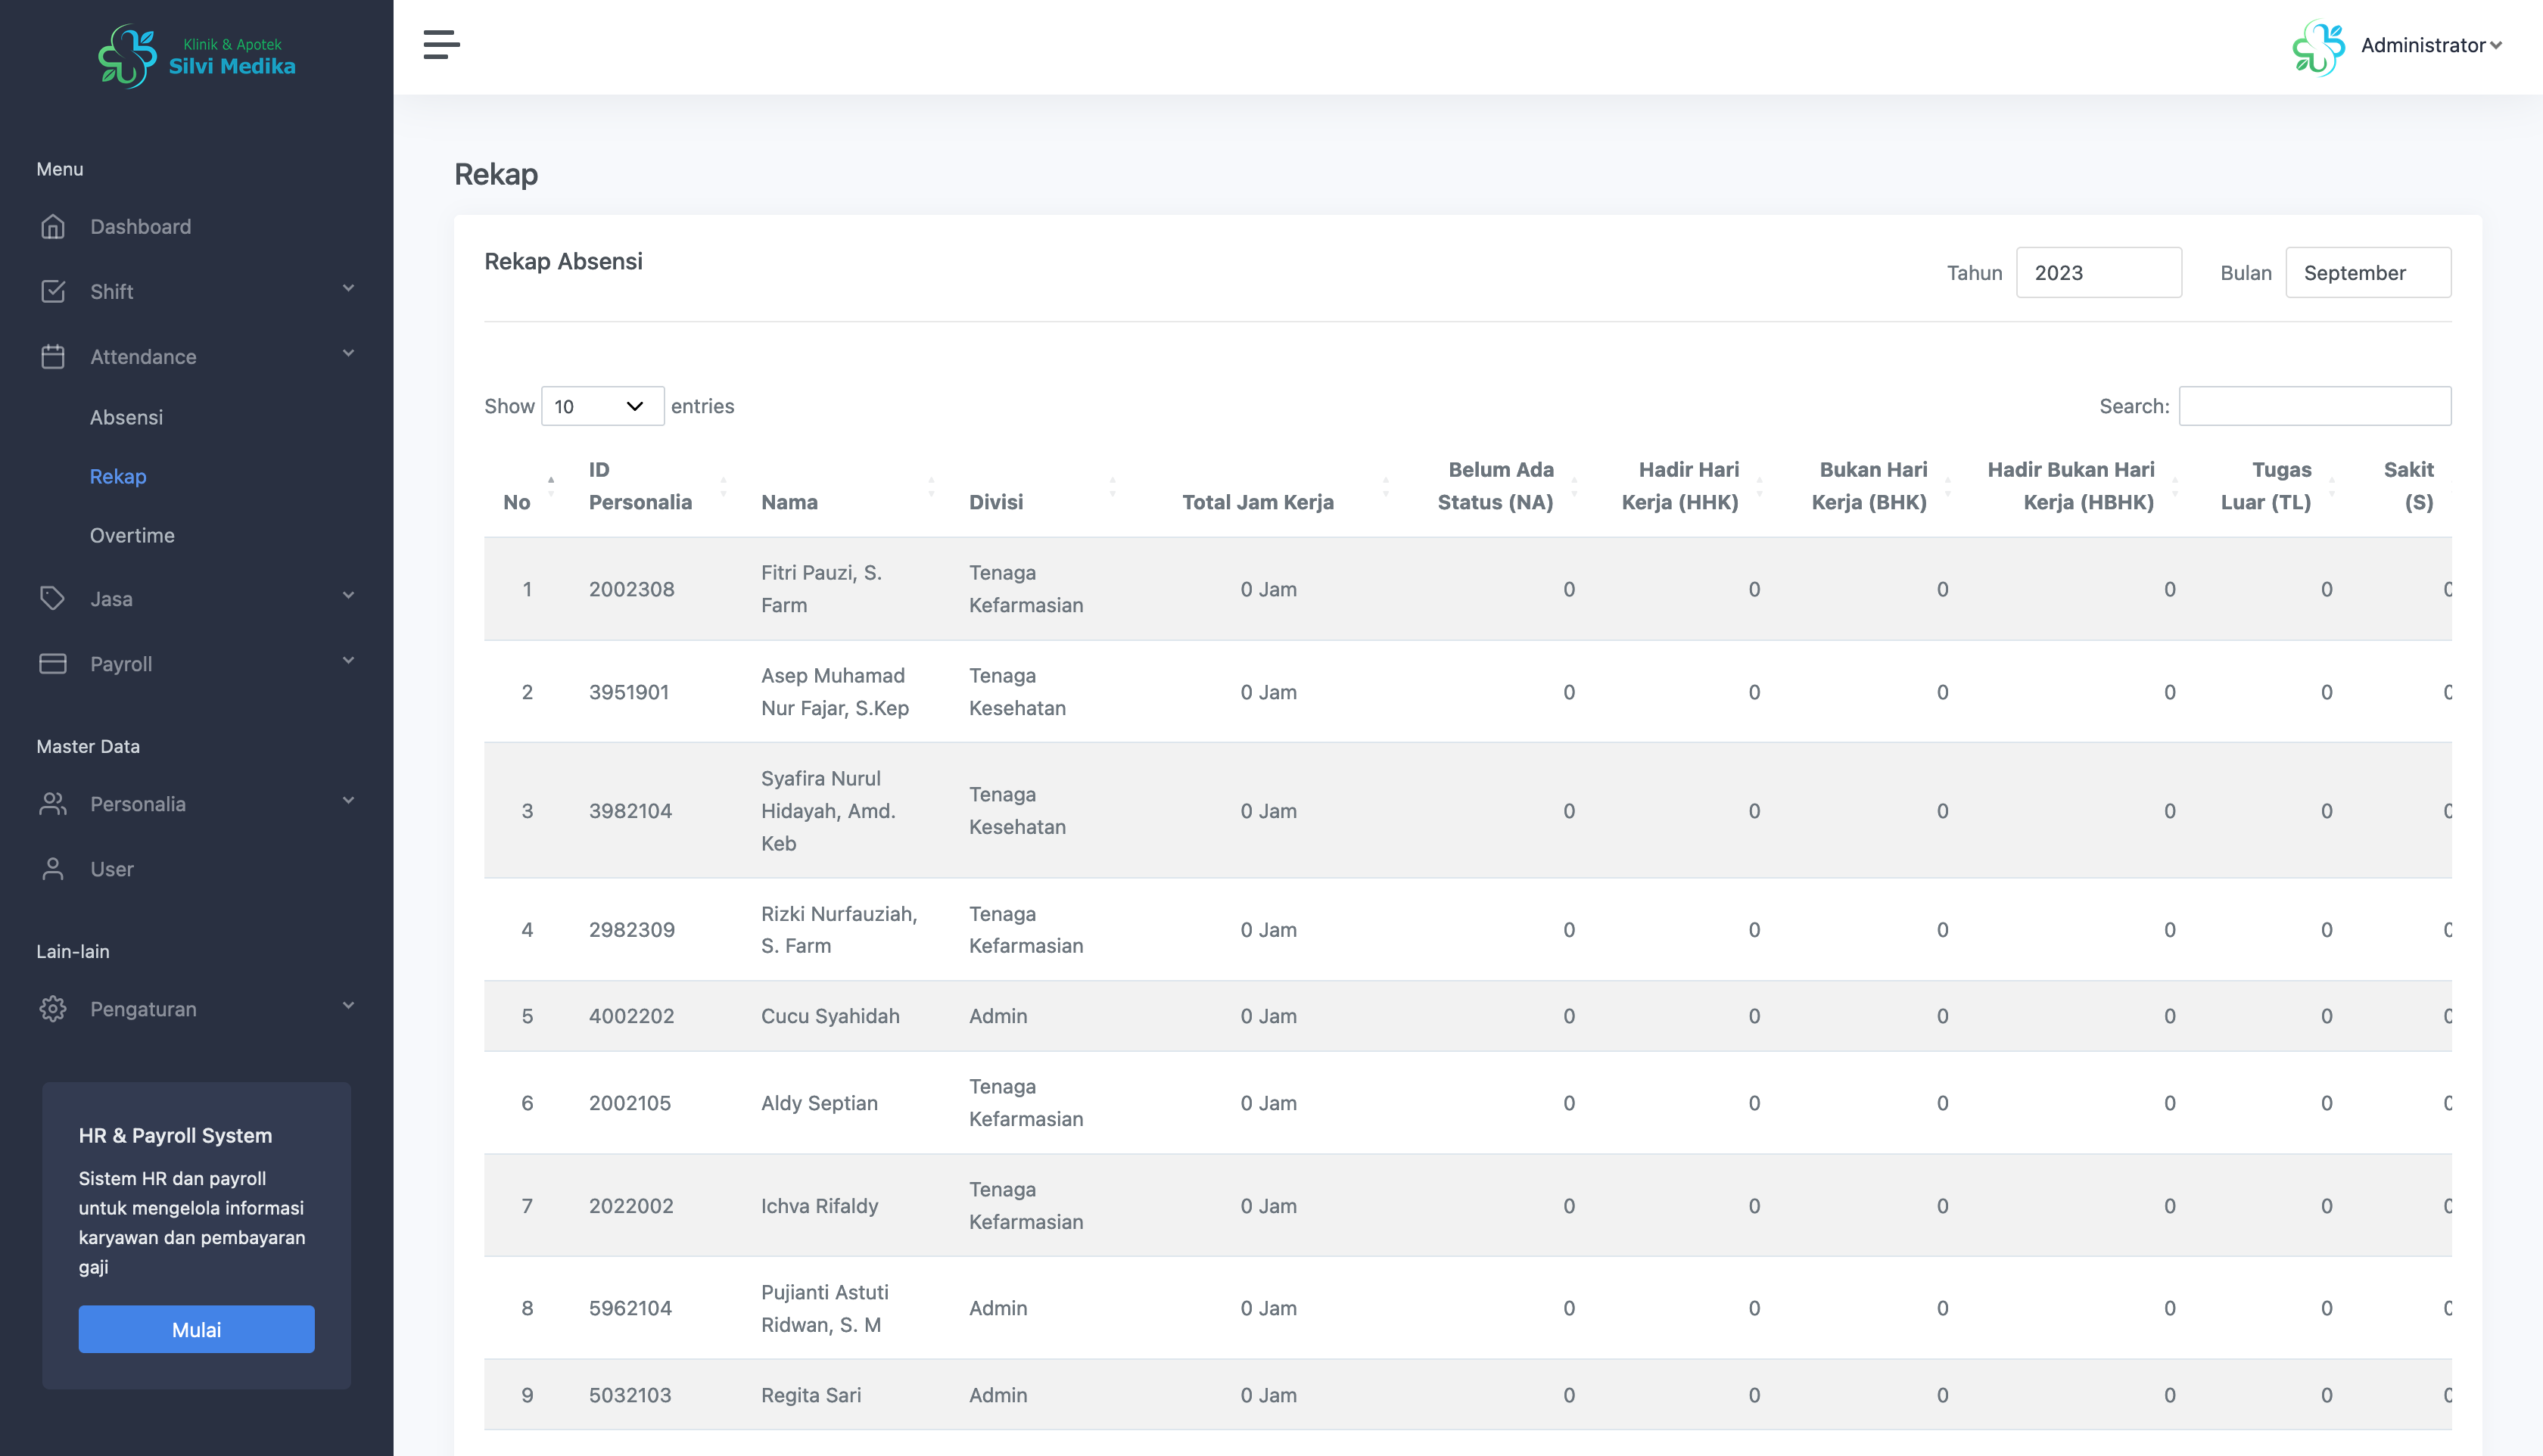Click name Pujianti Astuti Ridwan, S. M
This screenshot has height=1456, width=2543.
pyautogui.click(x=825, y=1309)
